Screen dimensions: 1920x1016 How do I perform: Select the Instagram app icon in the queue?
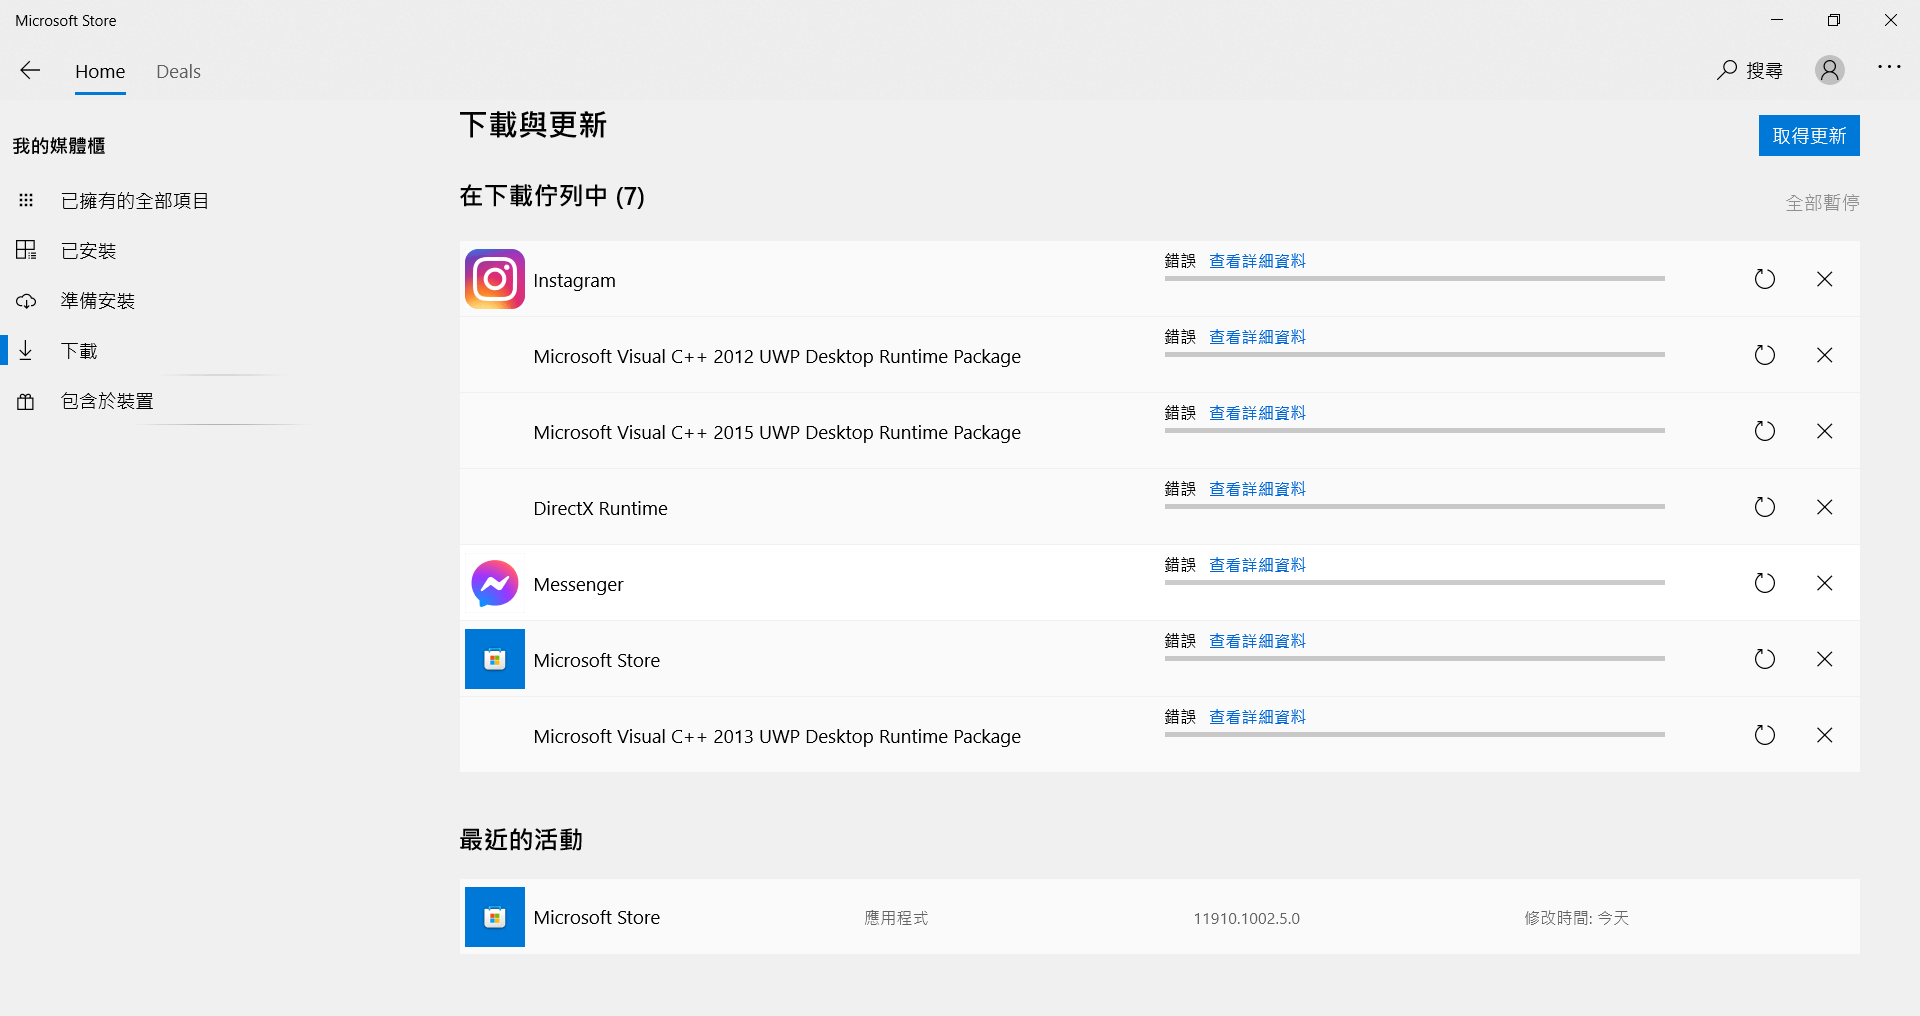494,279
